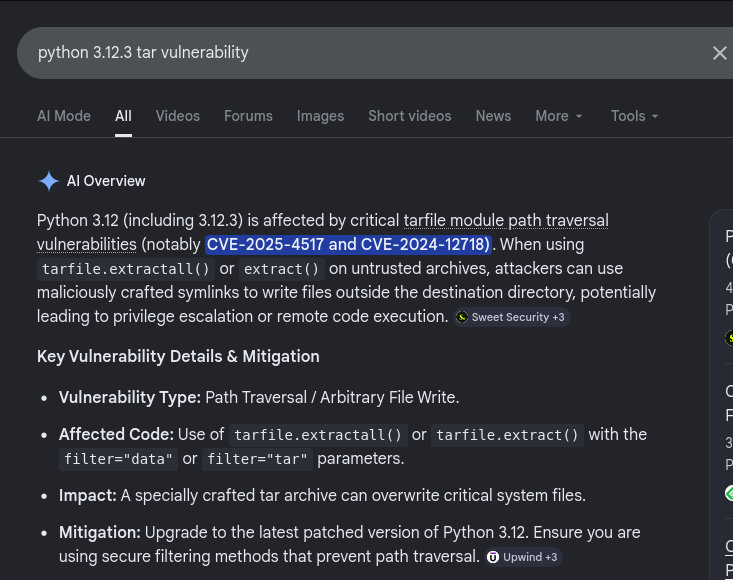Go to the News tab
Image resolution: width=733 pixels, height=580 pixels.
click(493, 116)
